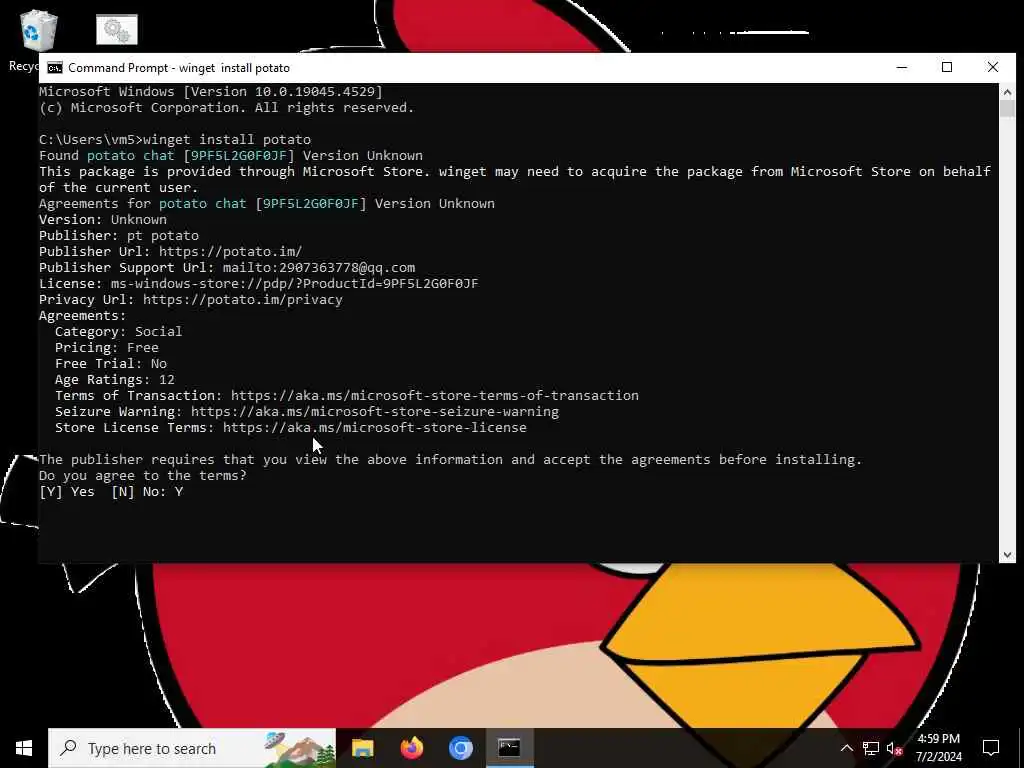
Task: Click the microsoft-store-terms-of-transaction URL text
Action: pos(435,396)
